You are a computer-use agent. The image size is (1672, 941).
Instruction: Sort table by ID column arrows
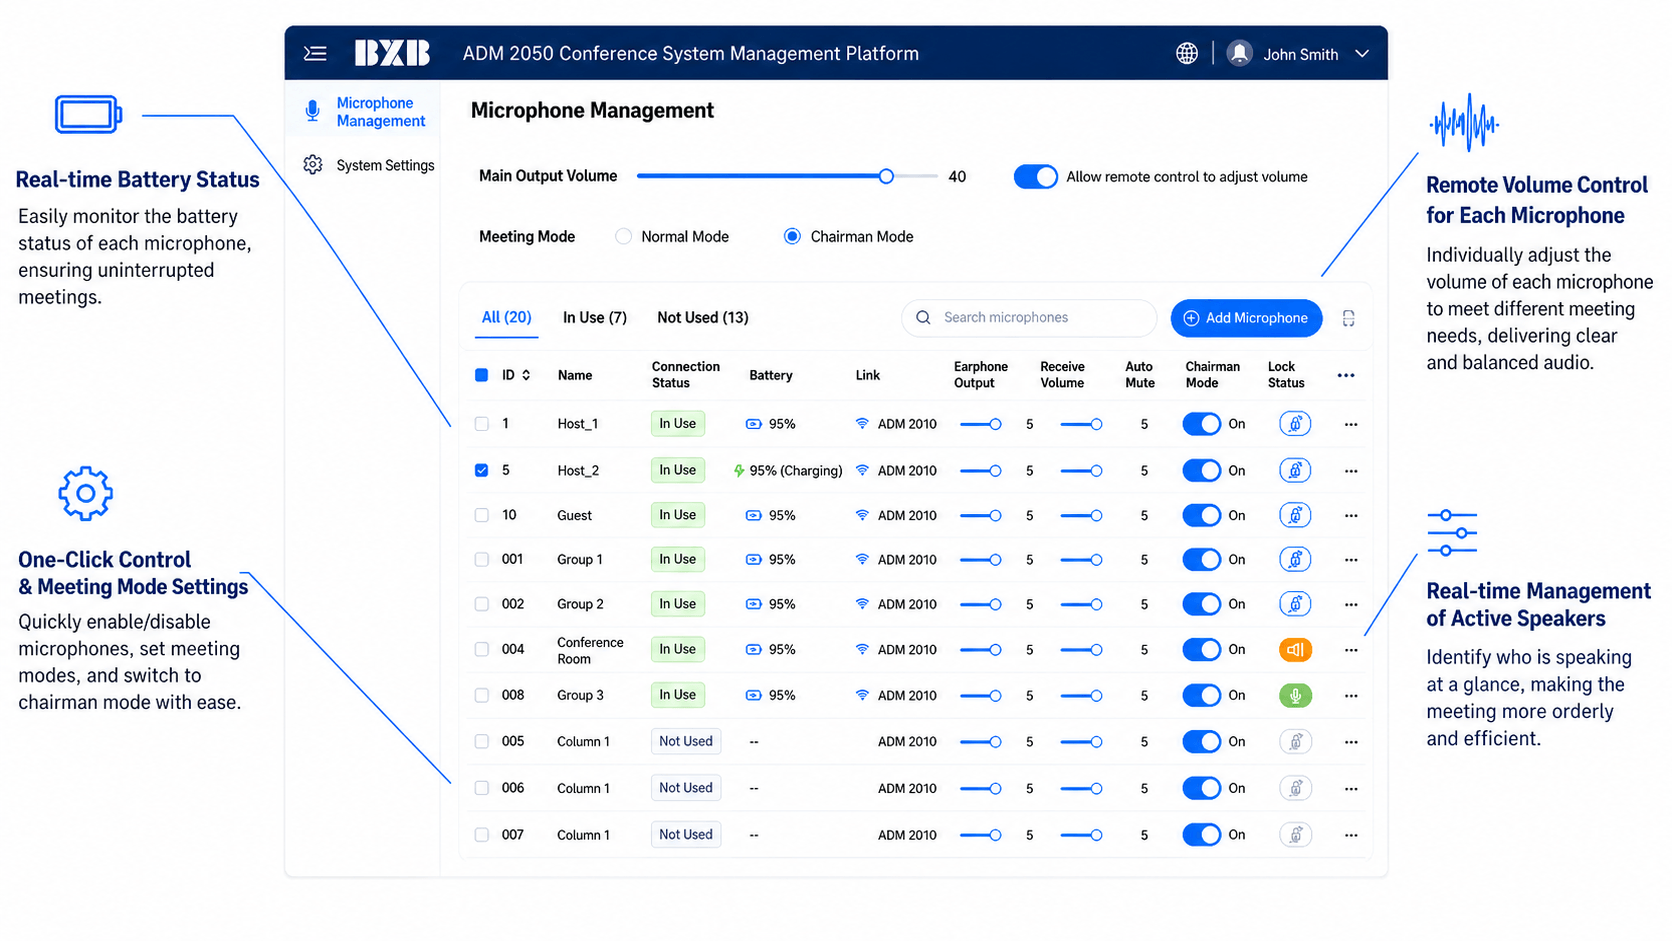(x=526, y=375)
